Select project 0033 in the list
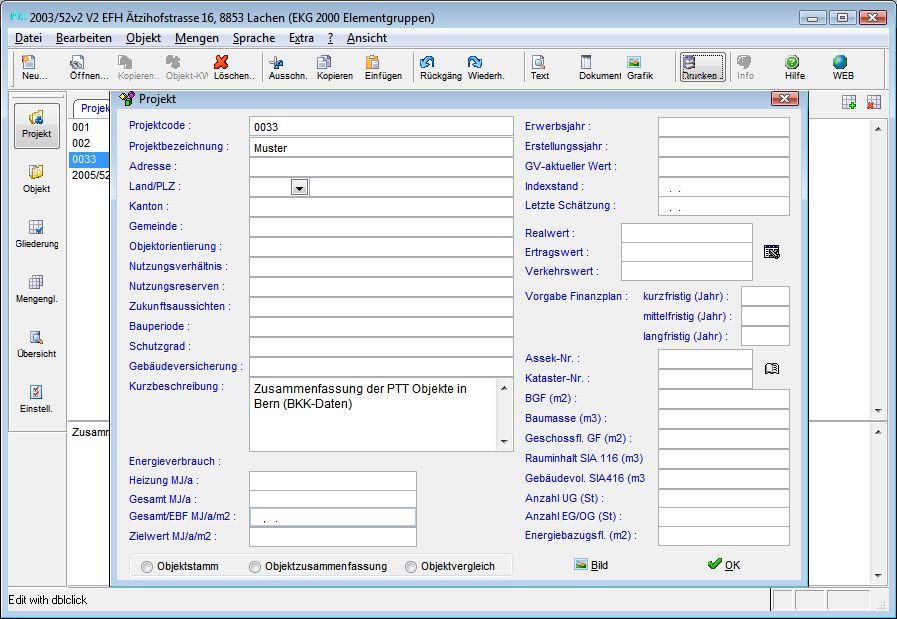Image resolution: width=897 pixels, height=619 pixels. 89,159
